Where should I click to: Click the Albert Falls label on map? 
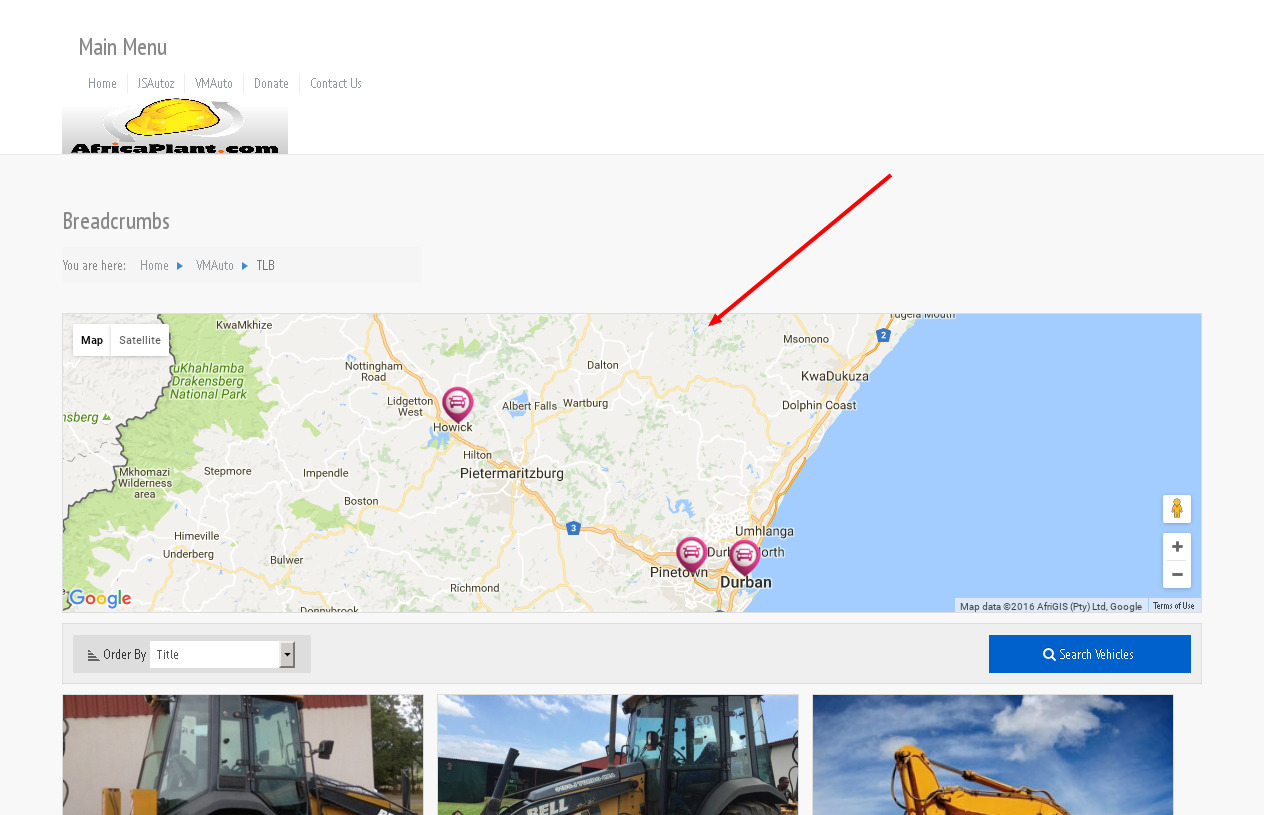(530, 406)
